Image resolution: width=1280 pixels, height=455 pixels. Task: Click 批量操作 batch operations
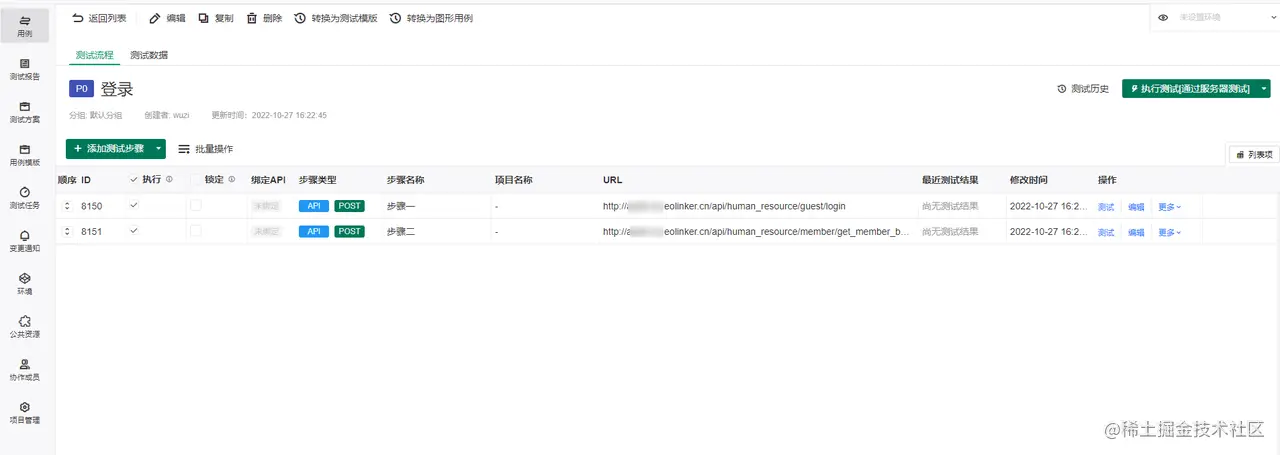(206, 148)
